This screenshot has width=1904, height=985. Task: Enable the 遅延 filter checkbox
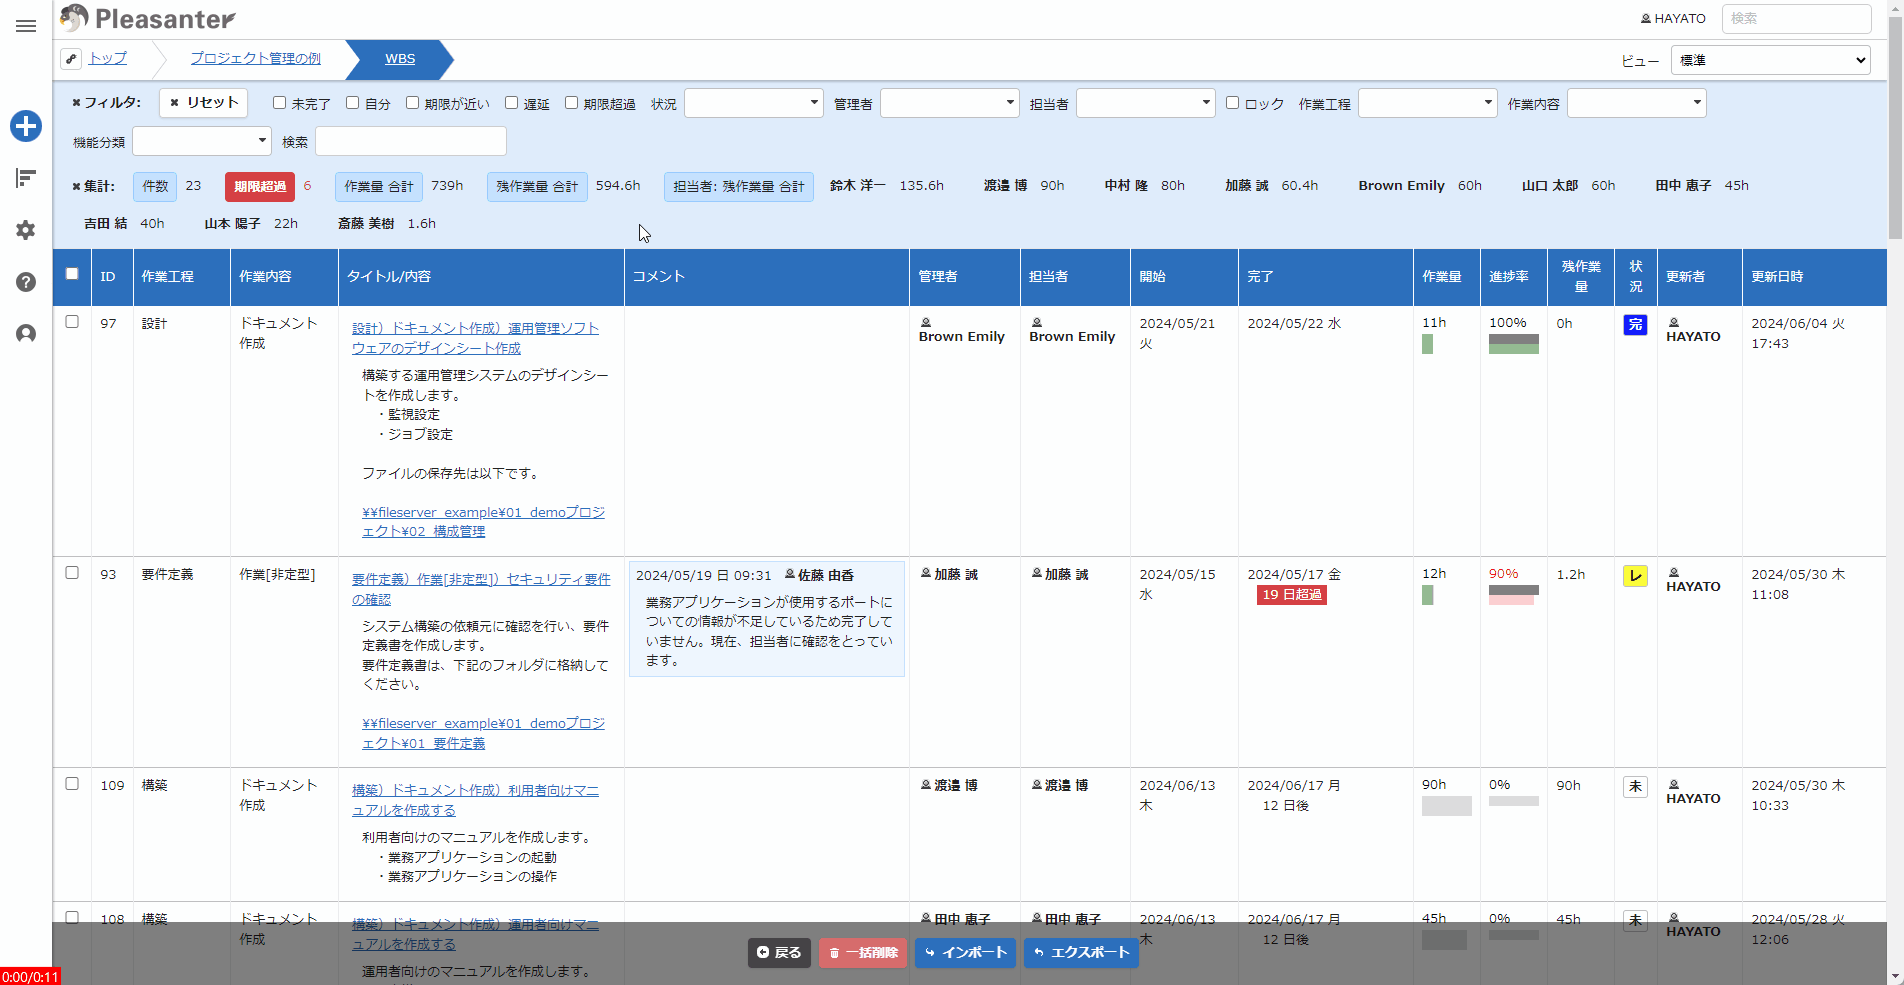point(512,103)
